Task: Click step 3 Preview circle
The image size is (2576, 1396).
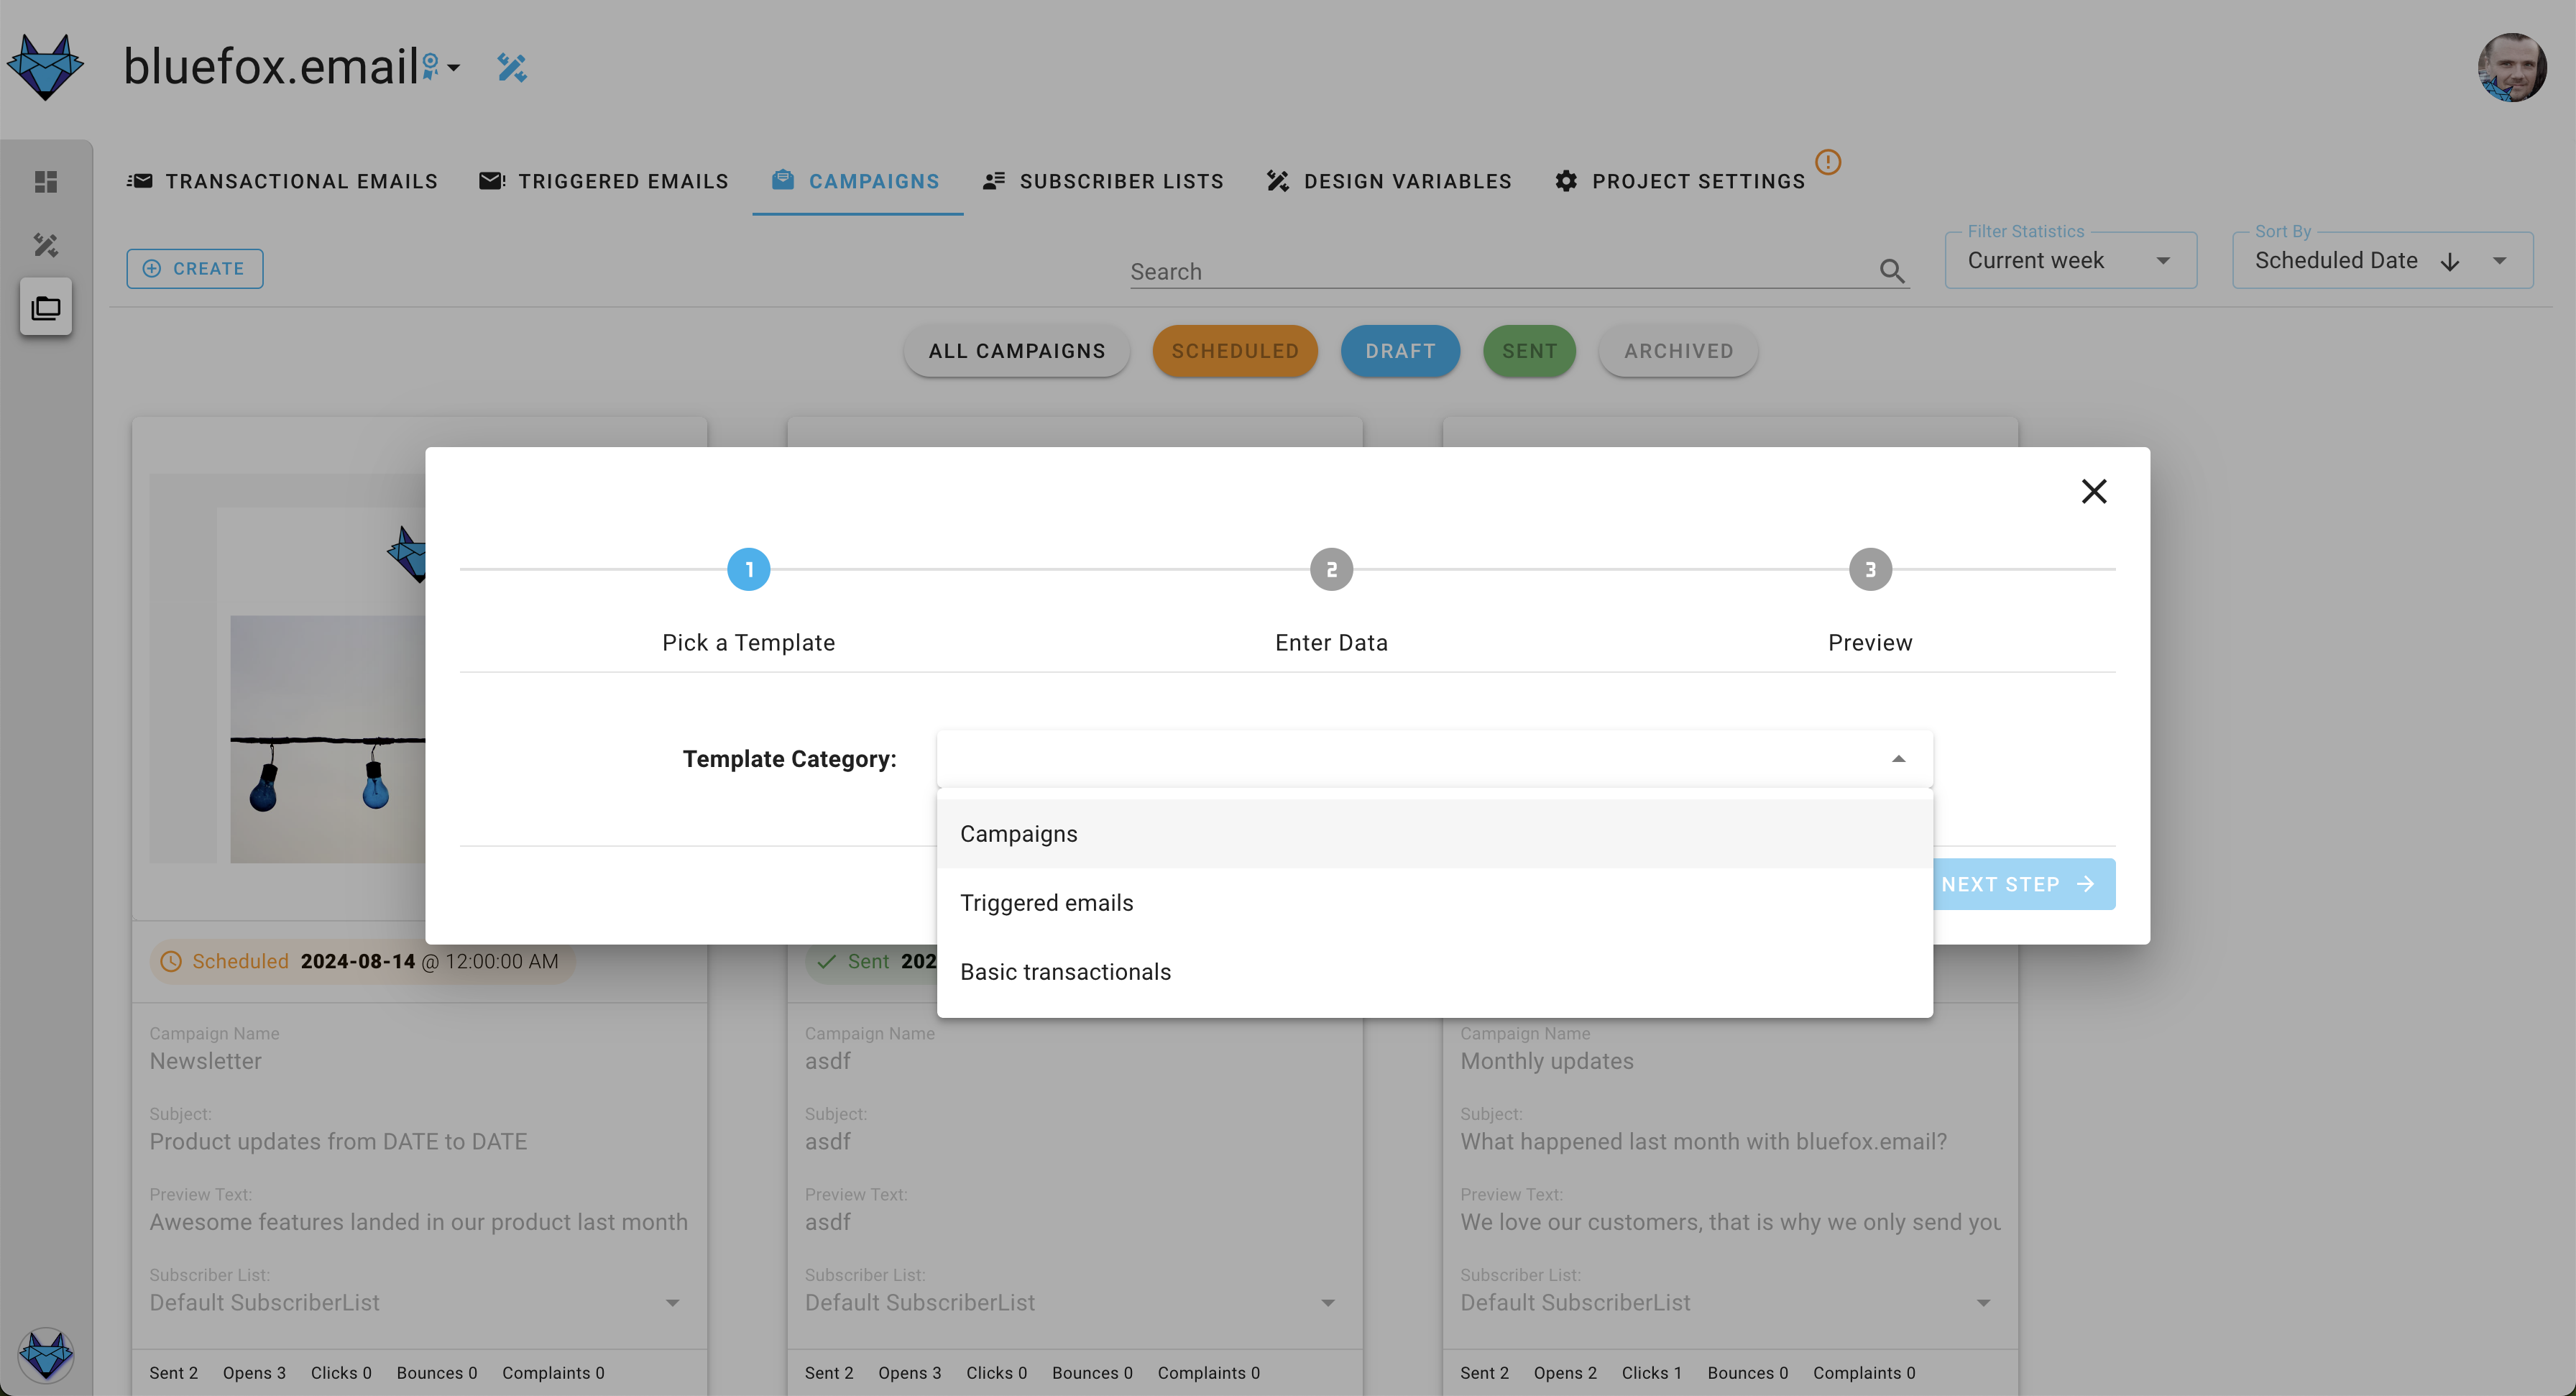Action: [1870, 569]
